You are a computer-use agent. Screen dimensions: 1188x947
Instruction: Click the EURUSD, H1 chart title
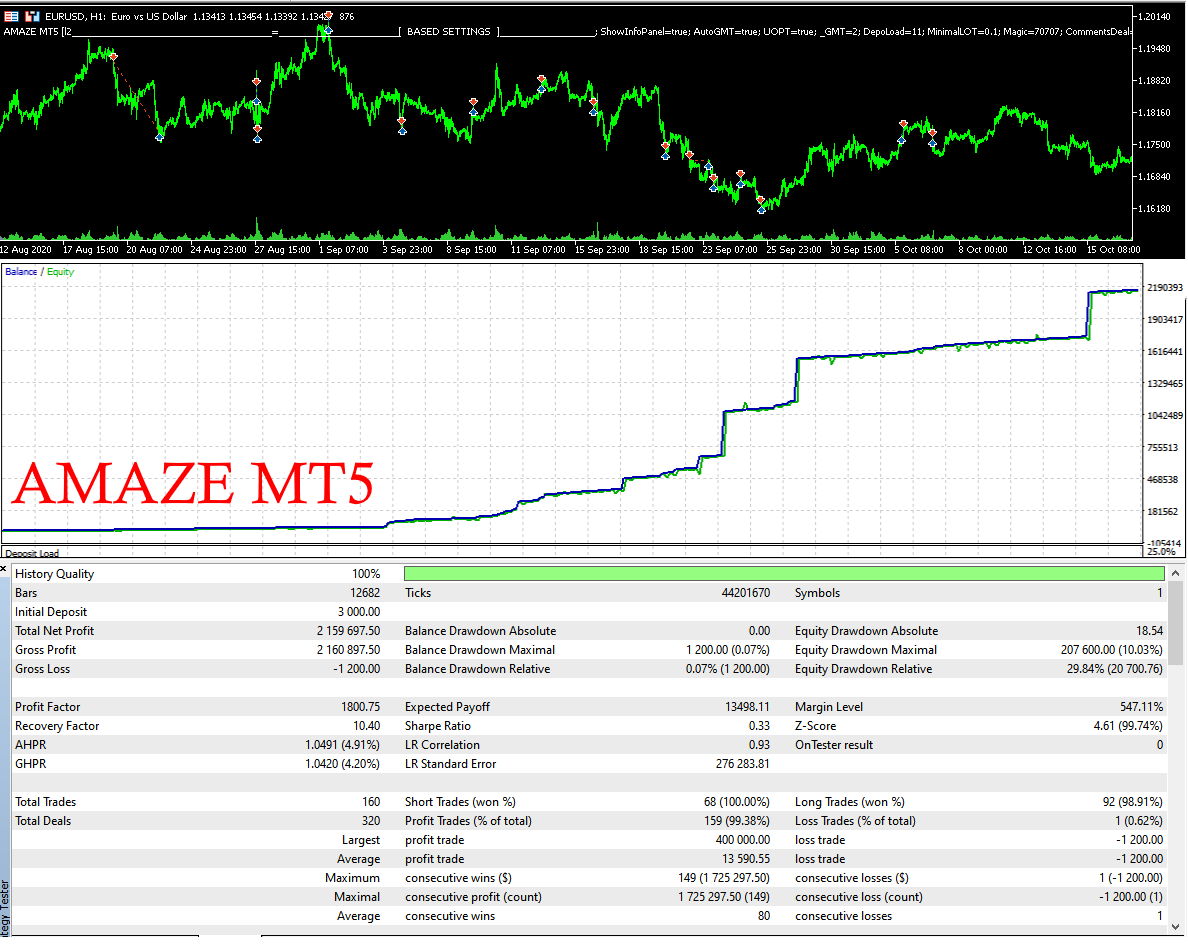pos(116,16)
